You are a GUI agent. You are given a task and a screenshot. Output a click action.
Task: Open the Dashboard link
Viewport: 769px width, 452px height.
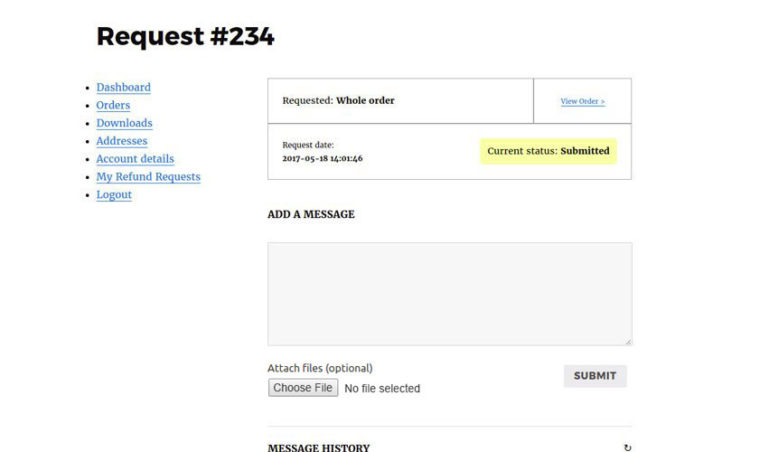(124, 87)
